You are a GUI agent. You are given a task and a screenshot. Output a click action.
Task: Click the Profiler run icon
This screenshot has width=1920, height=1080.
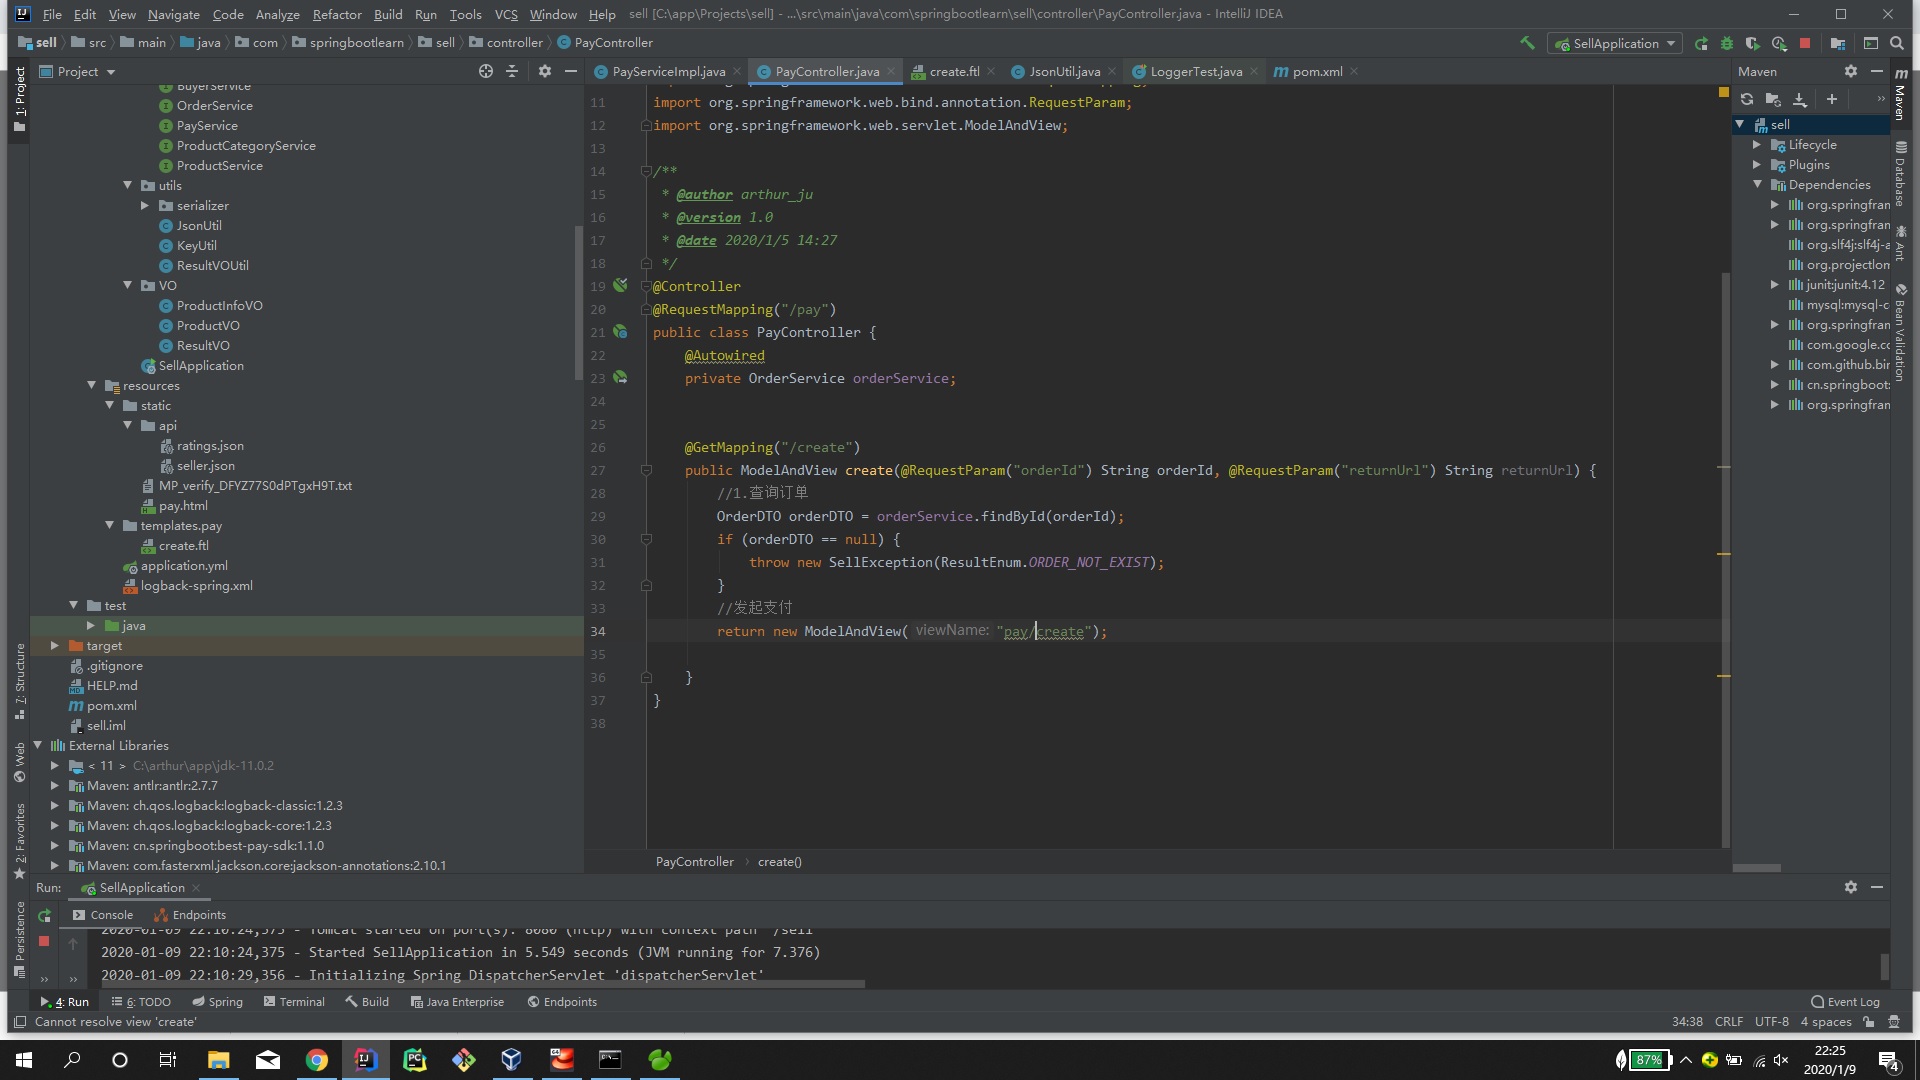point(1779,43)
